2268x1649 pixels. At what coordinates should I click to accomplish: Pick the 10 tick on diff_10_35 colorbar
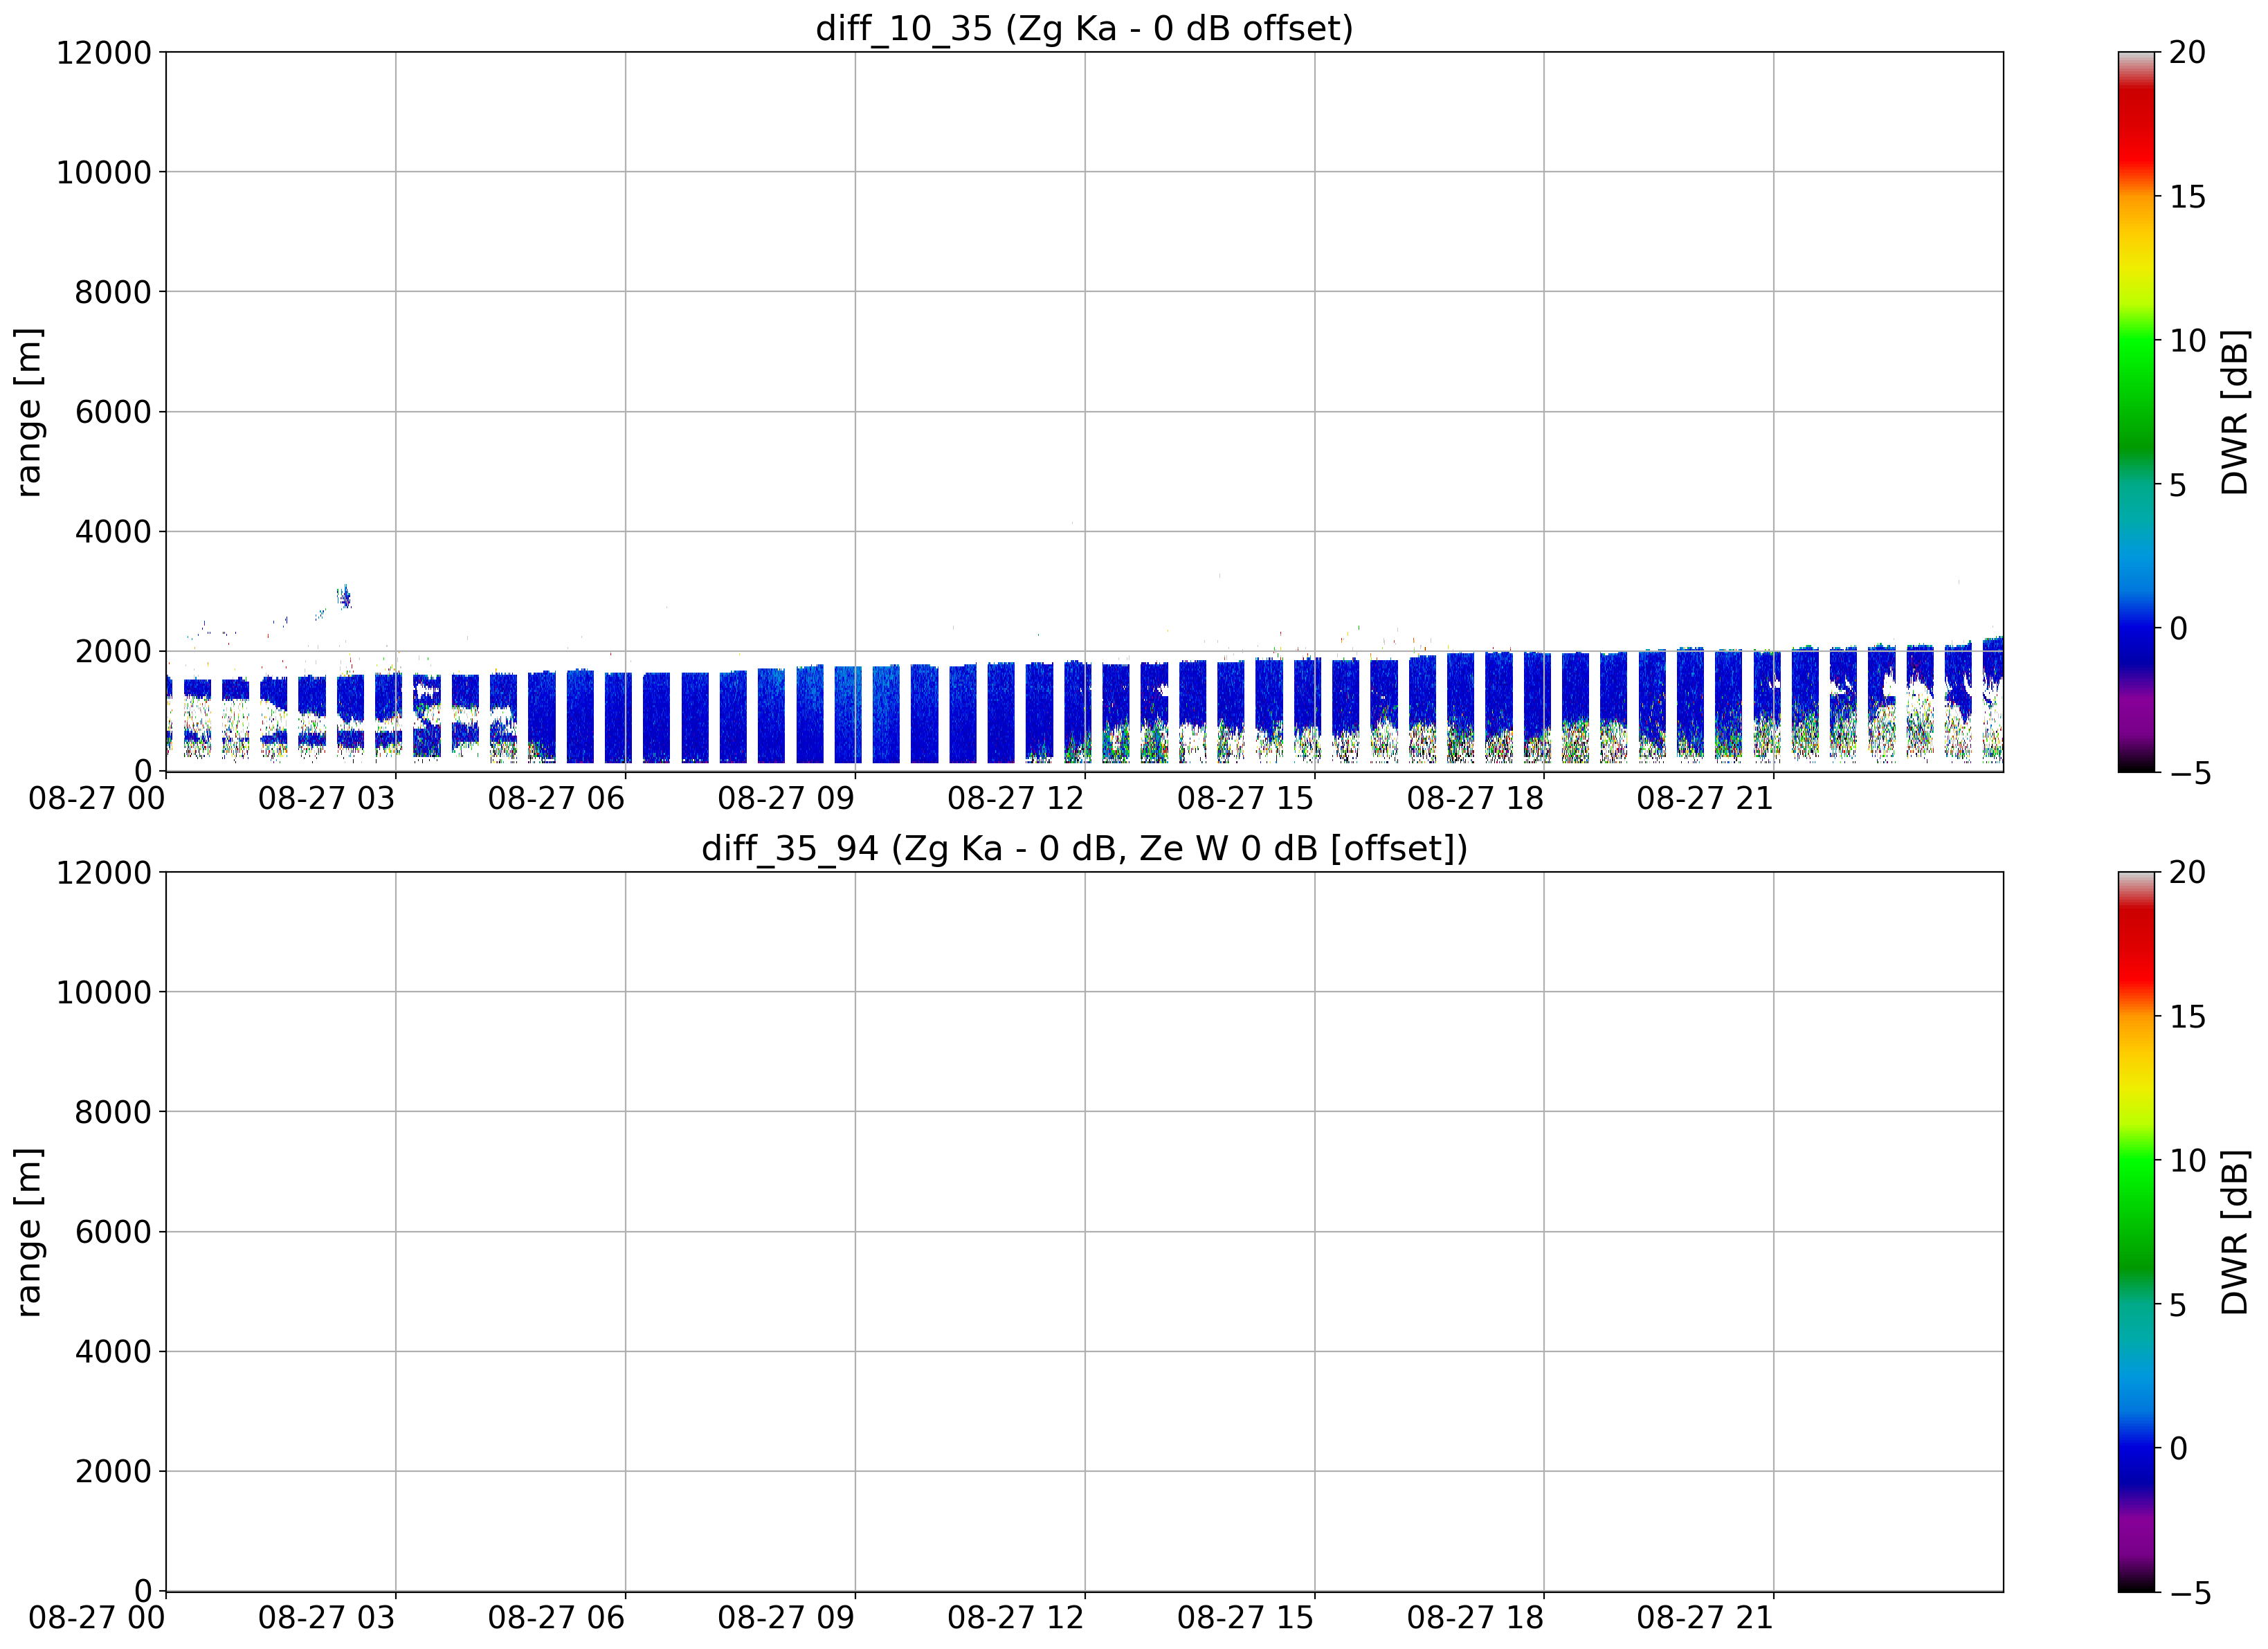click(2187, 341)
